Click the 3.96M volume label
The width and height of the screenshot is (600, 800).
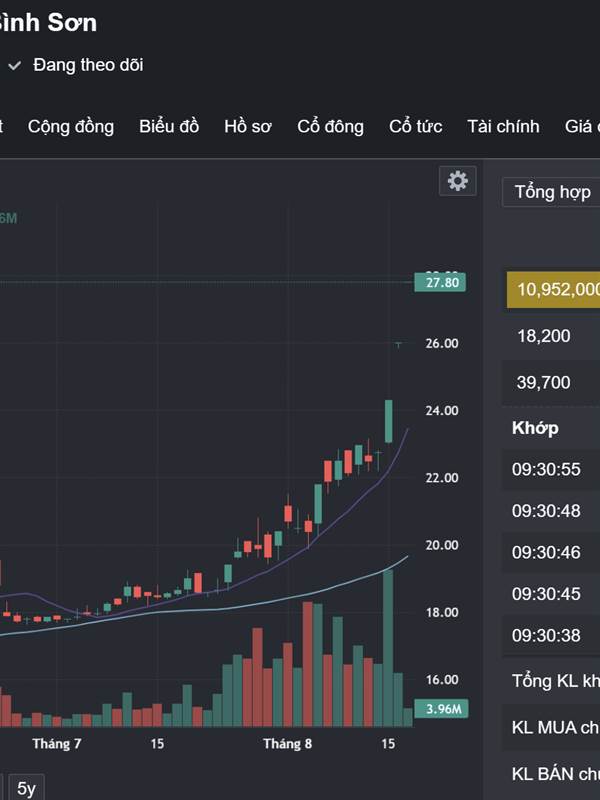point(441,709)
